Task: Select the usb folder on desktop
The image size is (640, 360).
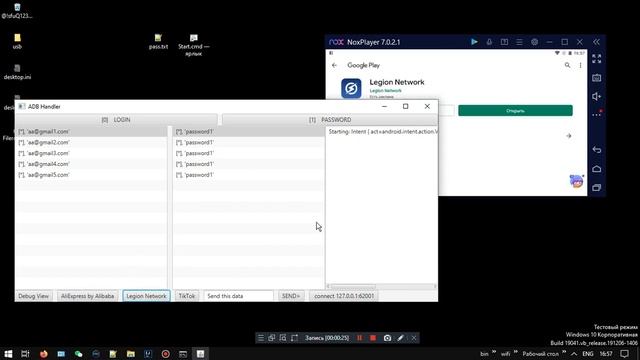Action: click(x=17, y=42)
